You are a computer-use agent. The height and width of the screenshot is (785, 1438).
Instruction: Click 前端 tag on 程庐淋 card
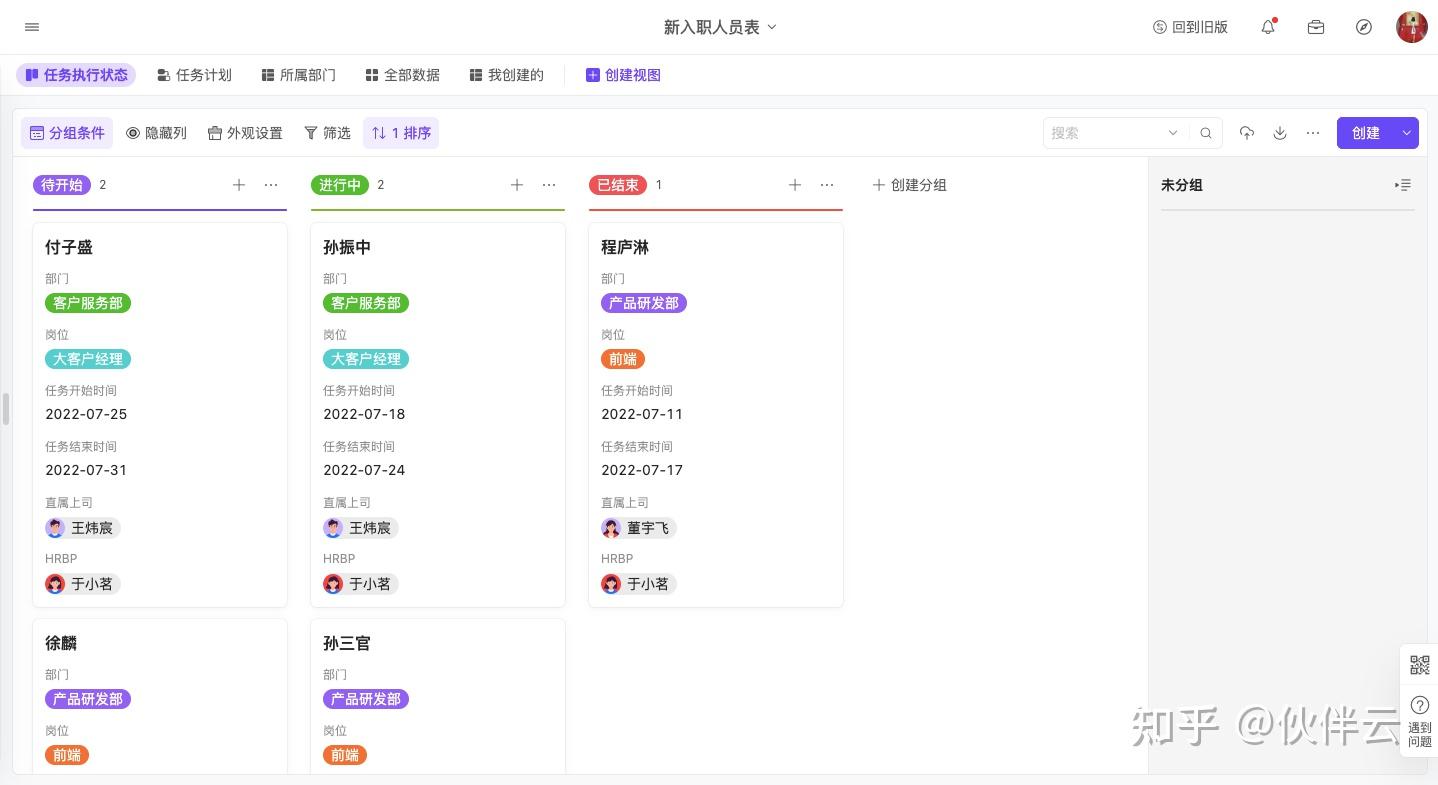coord(623,359)
